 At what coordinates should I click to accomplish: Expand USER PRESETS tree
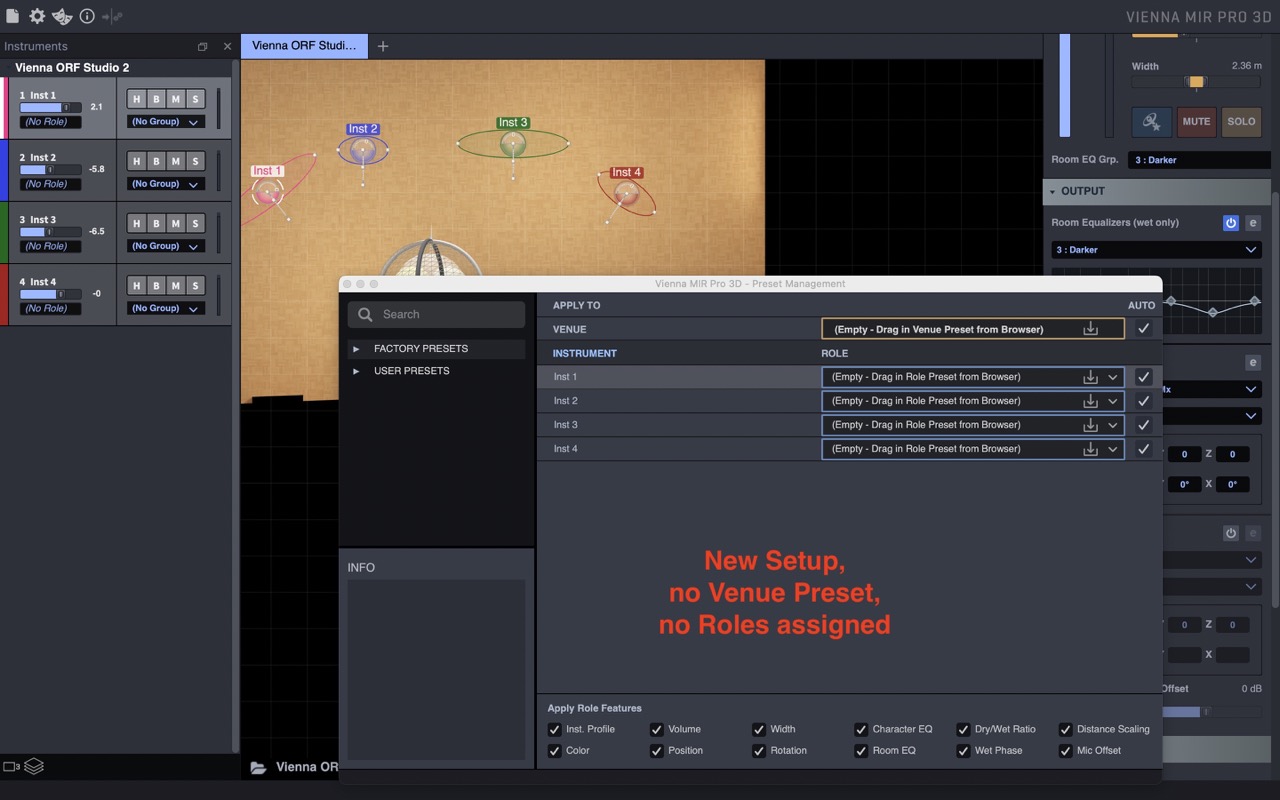(356, 371)
